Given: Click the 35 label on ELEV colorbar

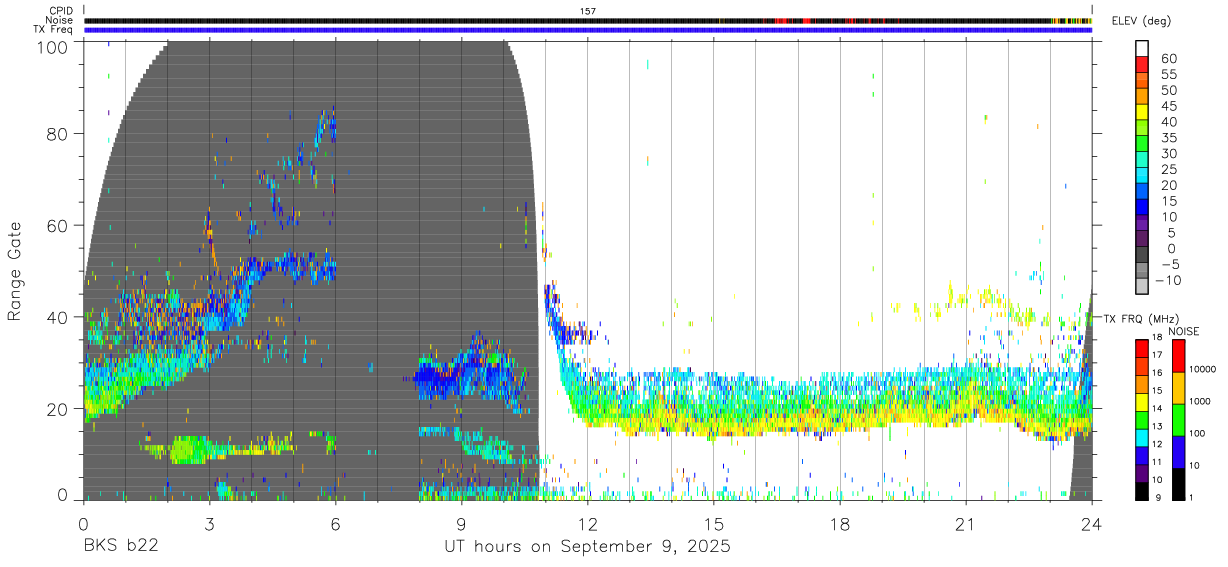Looking at the screenshot, I should (x=1170, y=138).
